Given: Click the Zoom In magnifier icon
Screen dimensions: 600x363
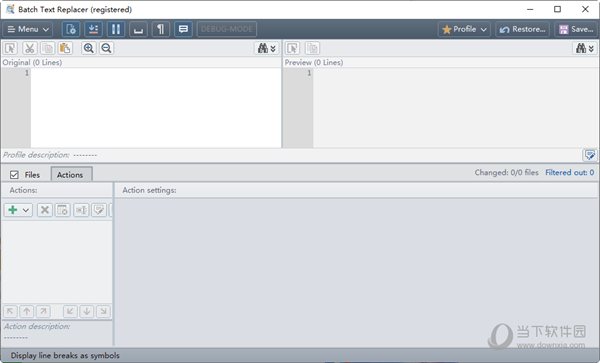Looking at the screenshot, I should point(89,48).
